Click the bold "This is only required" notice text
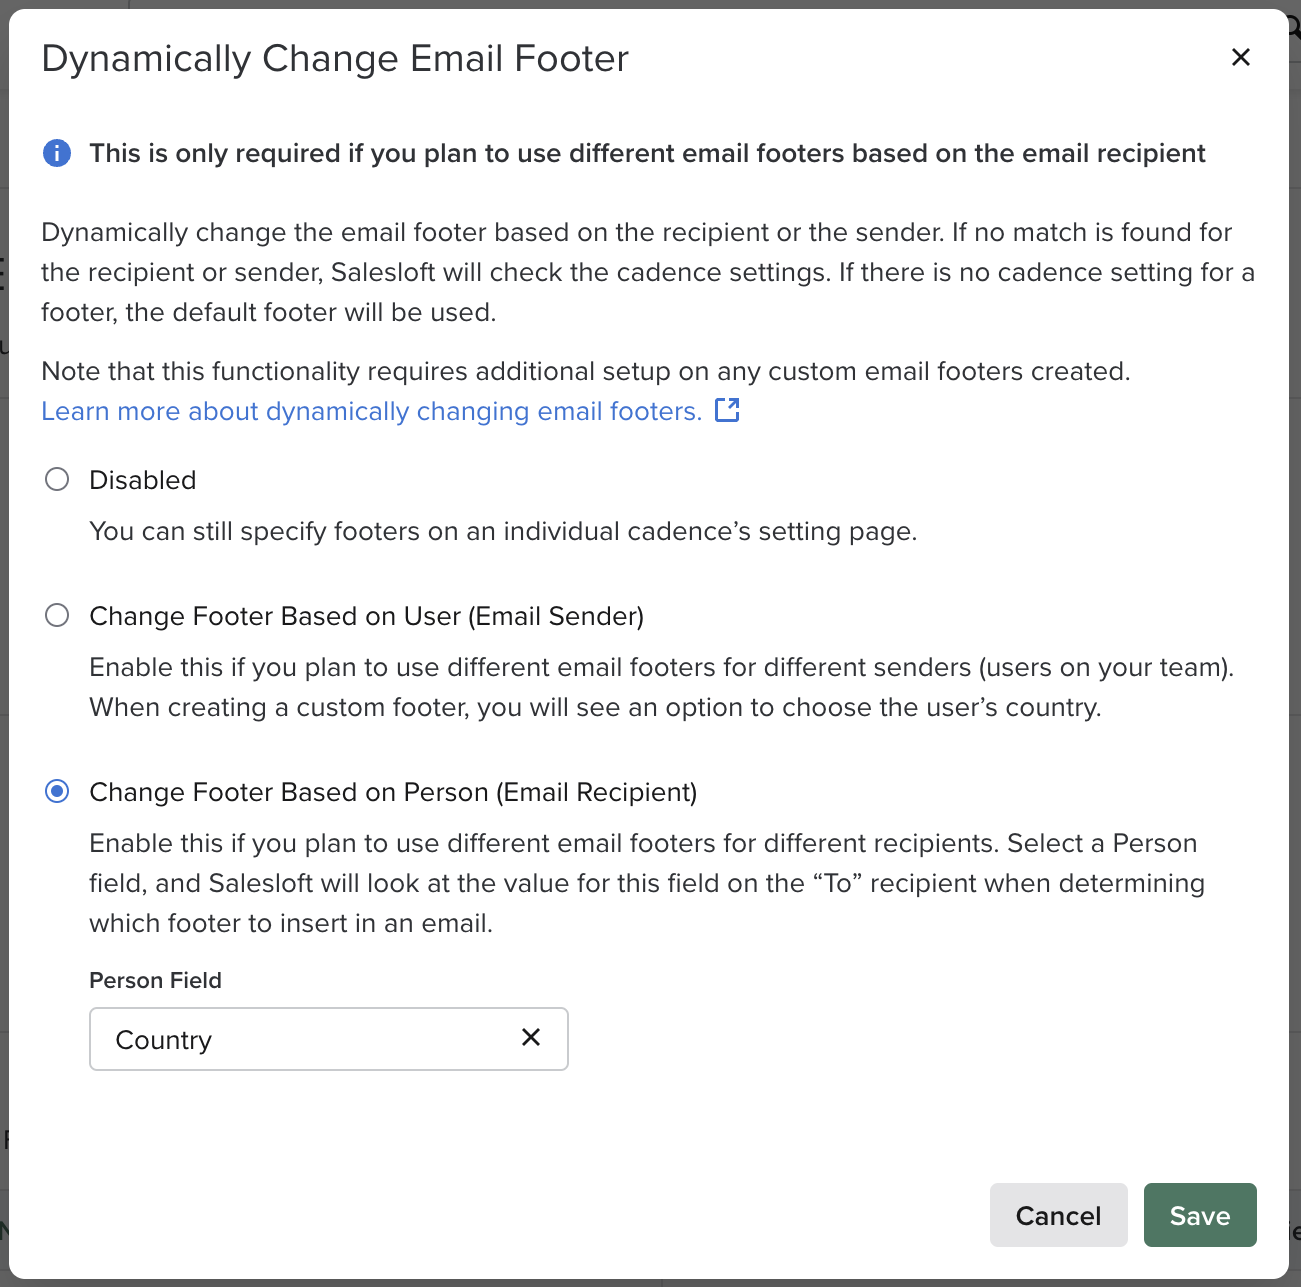Viewport: 1301px width, 1287px height. [x=647, y=153]
